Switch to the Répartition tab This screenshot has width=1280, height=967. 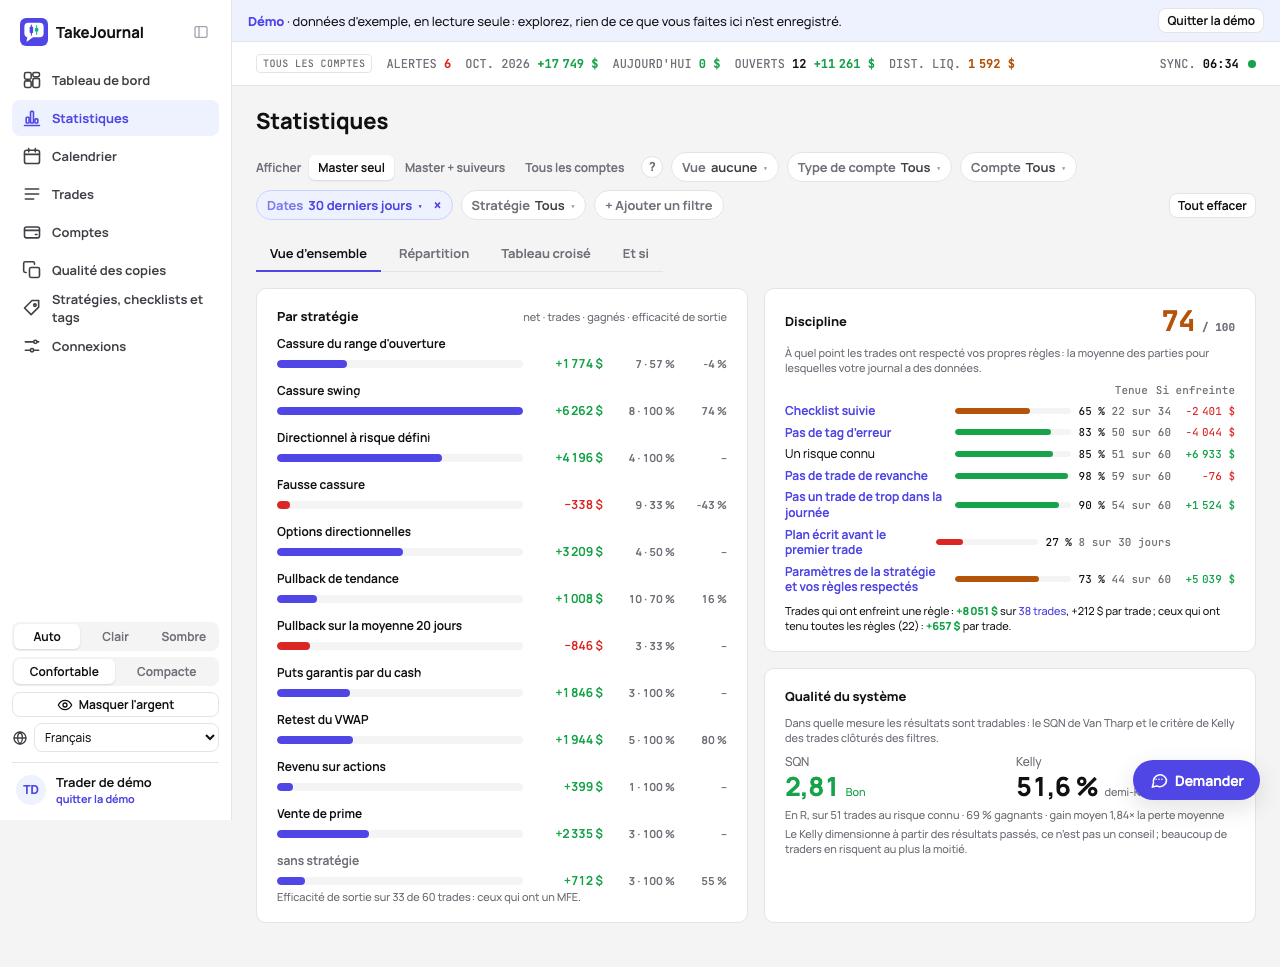pyautogui.click(x=434, y=254)
